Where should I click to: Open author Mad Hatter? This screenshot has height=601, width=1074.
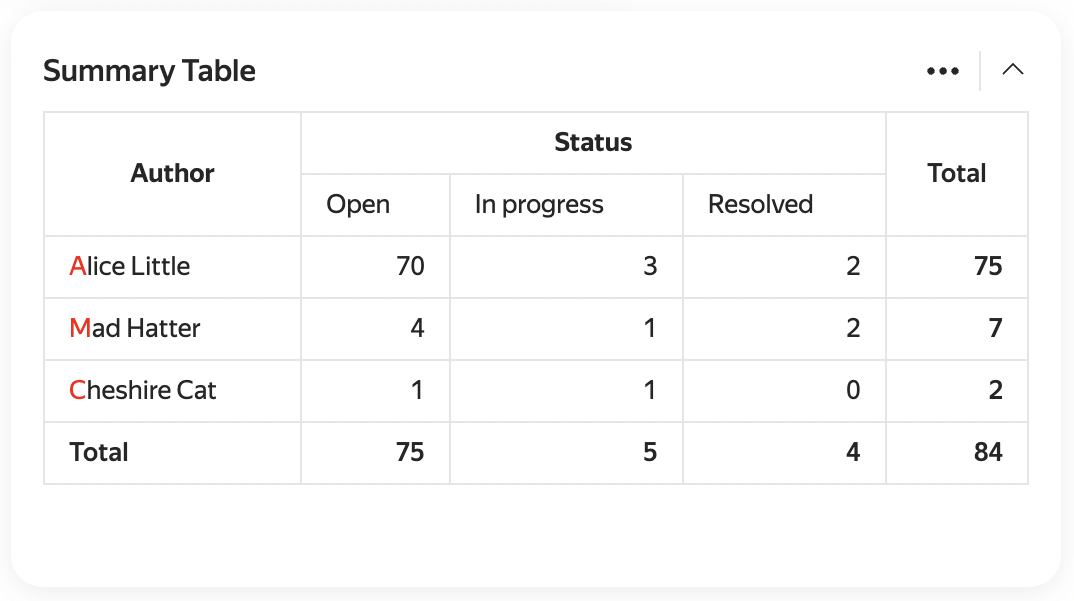(x=135, y=328)
